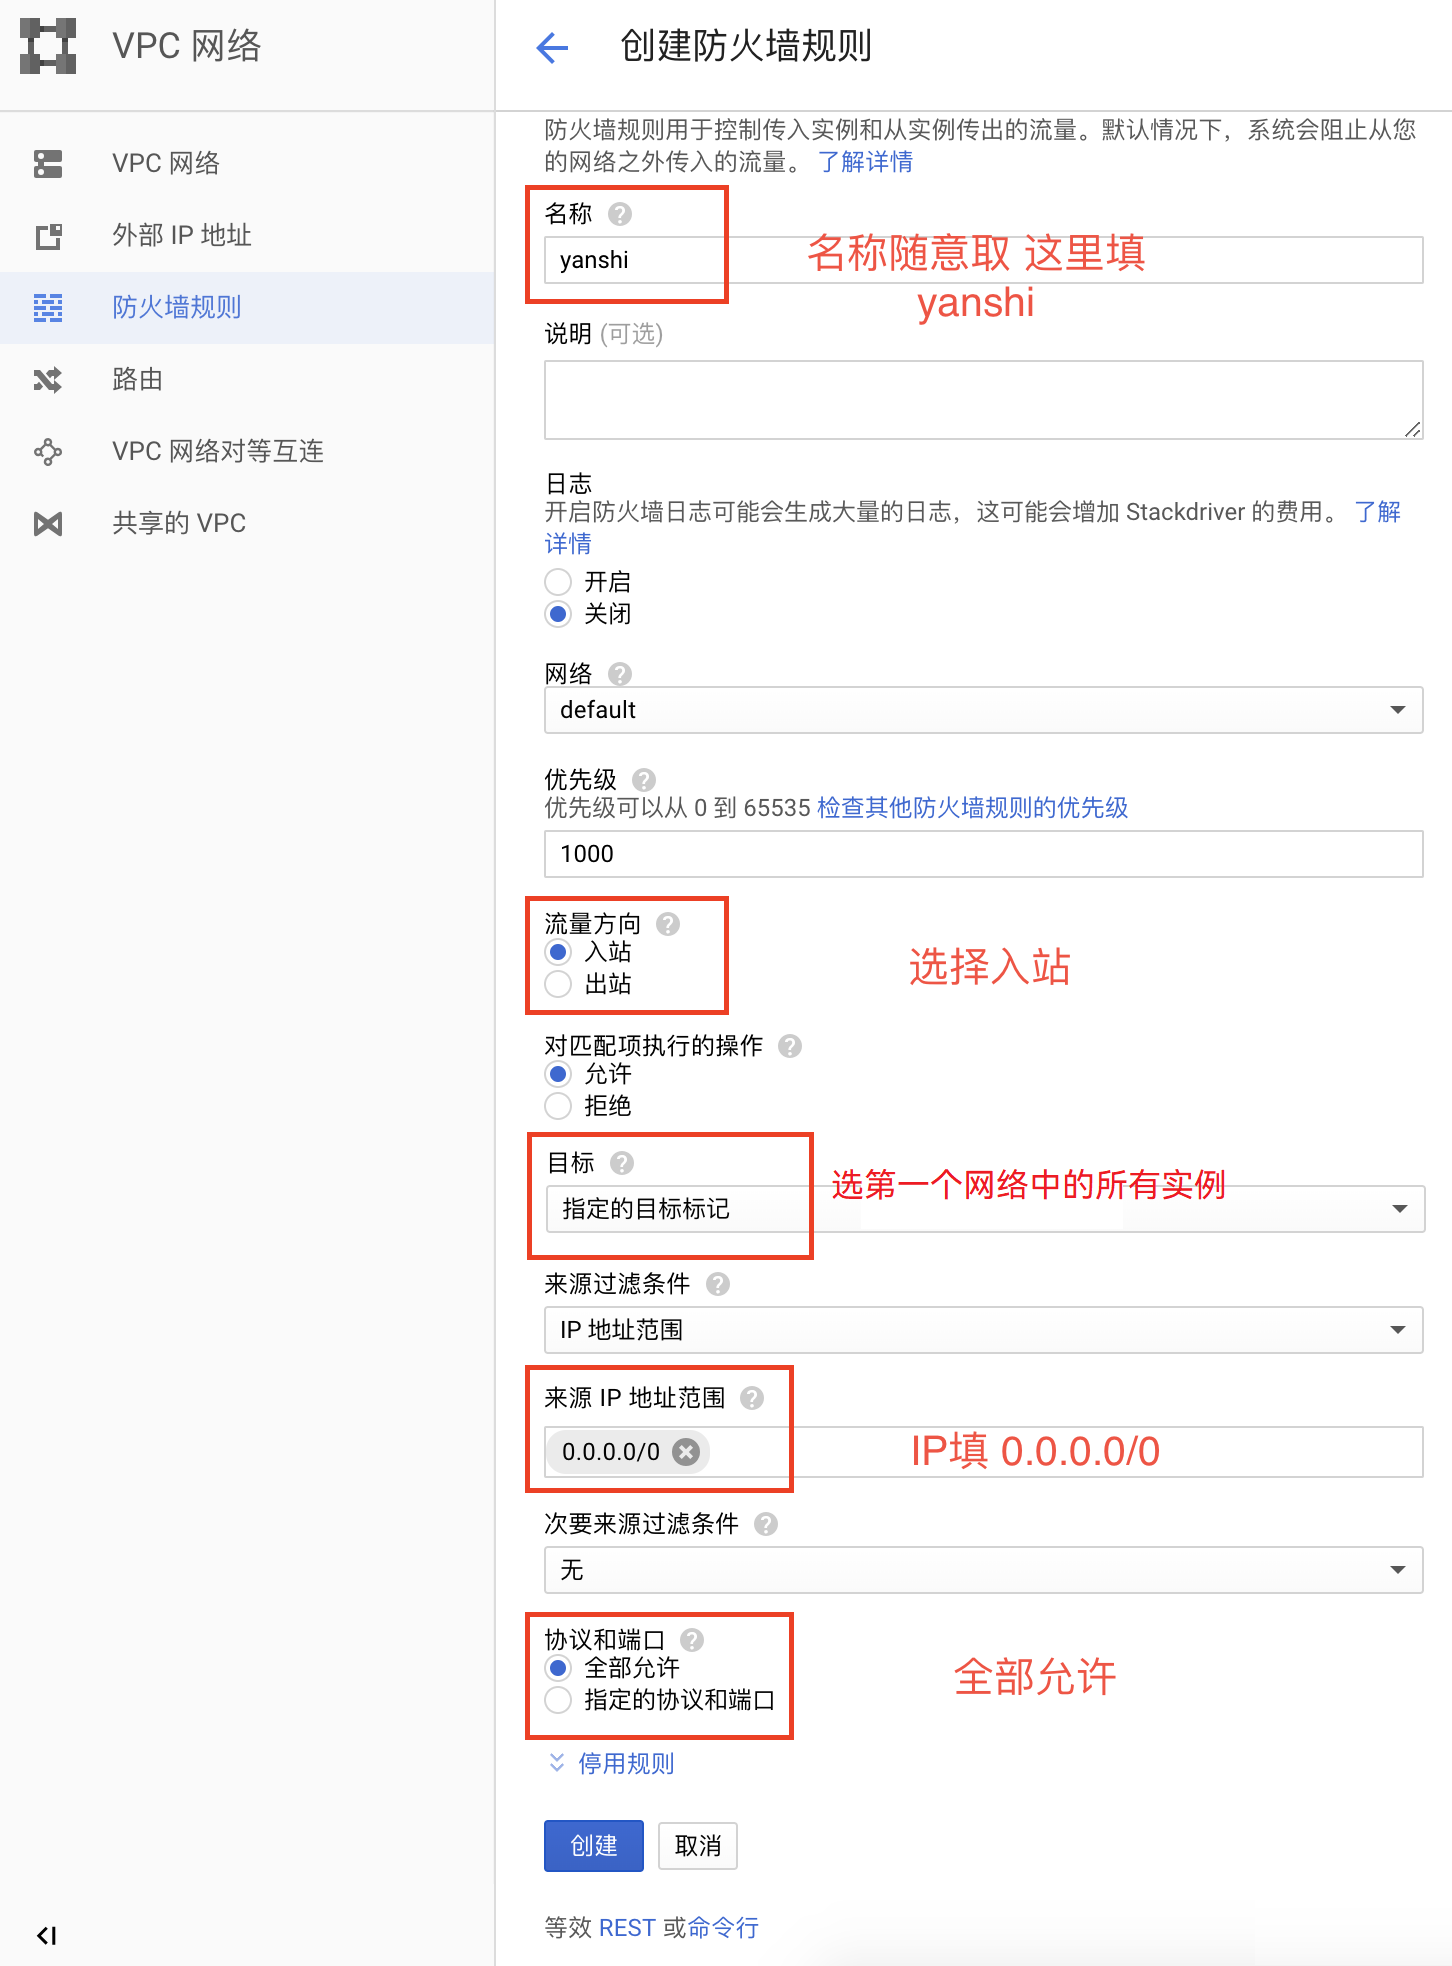1452x1966 pixels.
Task: Expand the 停用规则 section
Action: click(611, 1763)
